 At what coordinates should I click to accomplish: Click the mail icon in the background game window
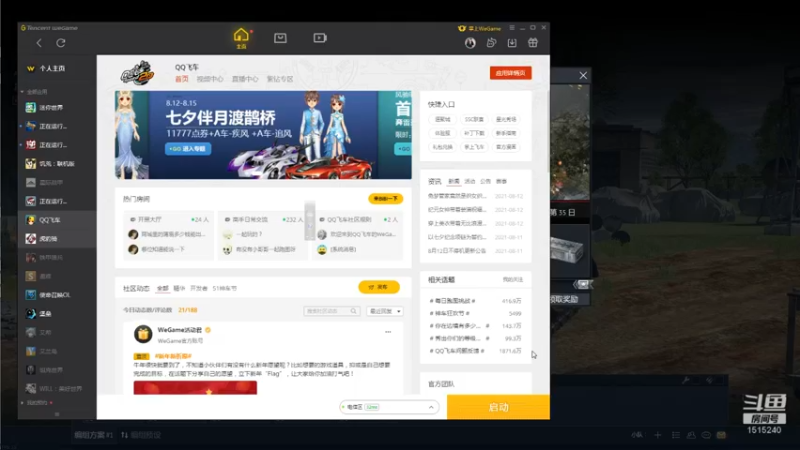click(x=721, y=435)
